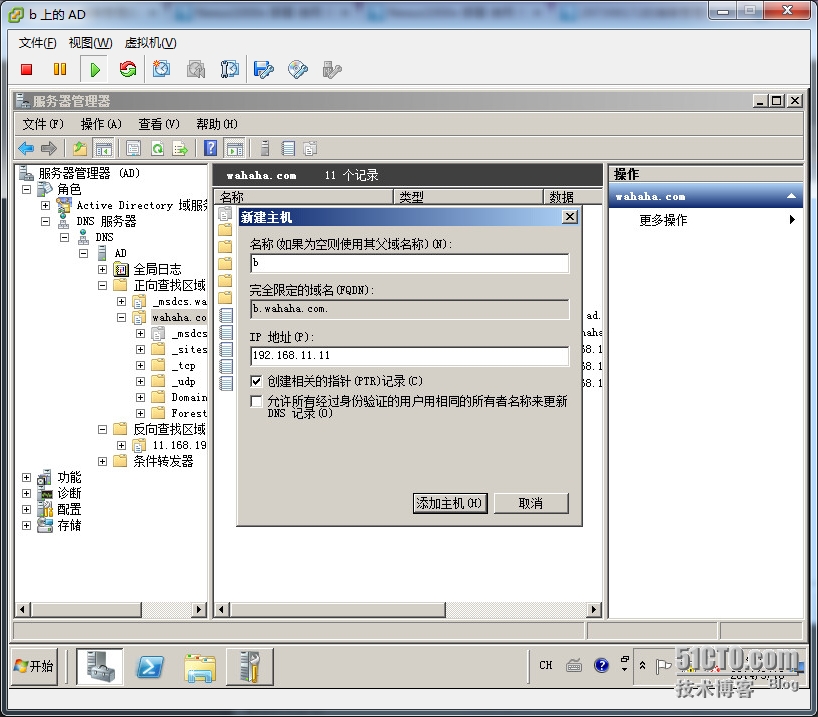Collapse the wahaha.com actions section
The image size is (818, 717).
click(791, 197)
